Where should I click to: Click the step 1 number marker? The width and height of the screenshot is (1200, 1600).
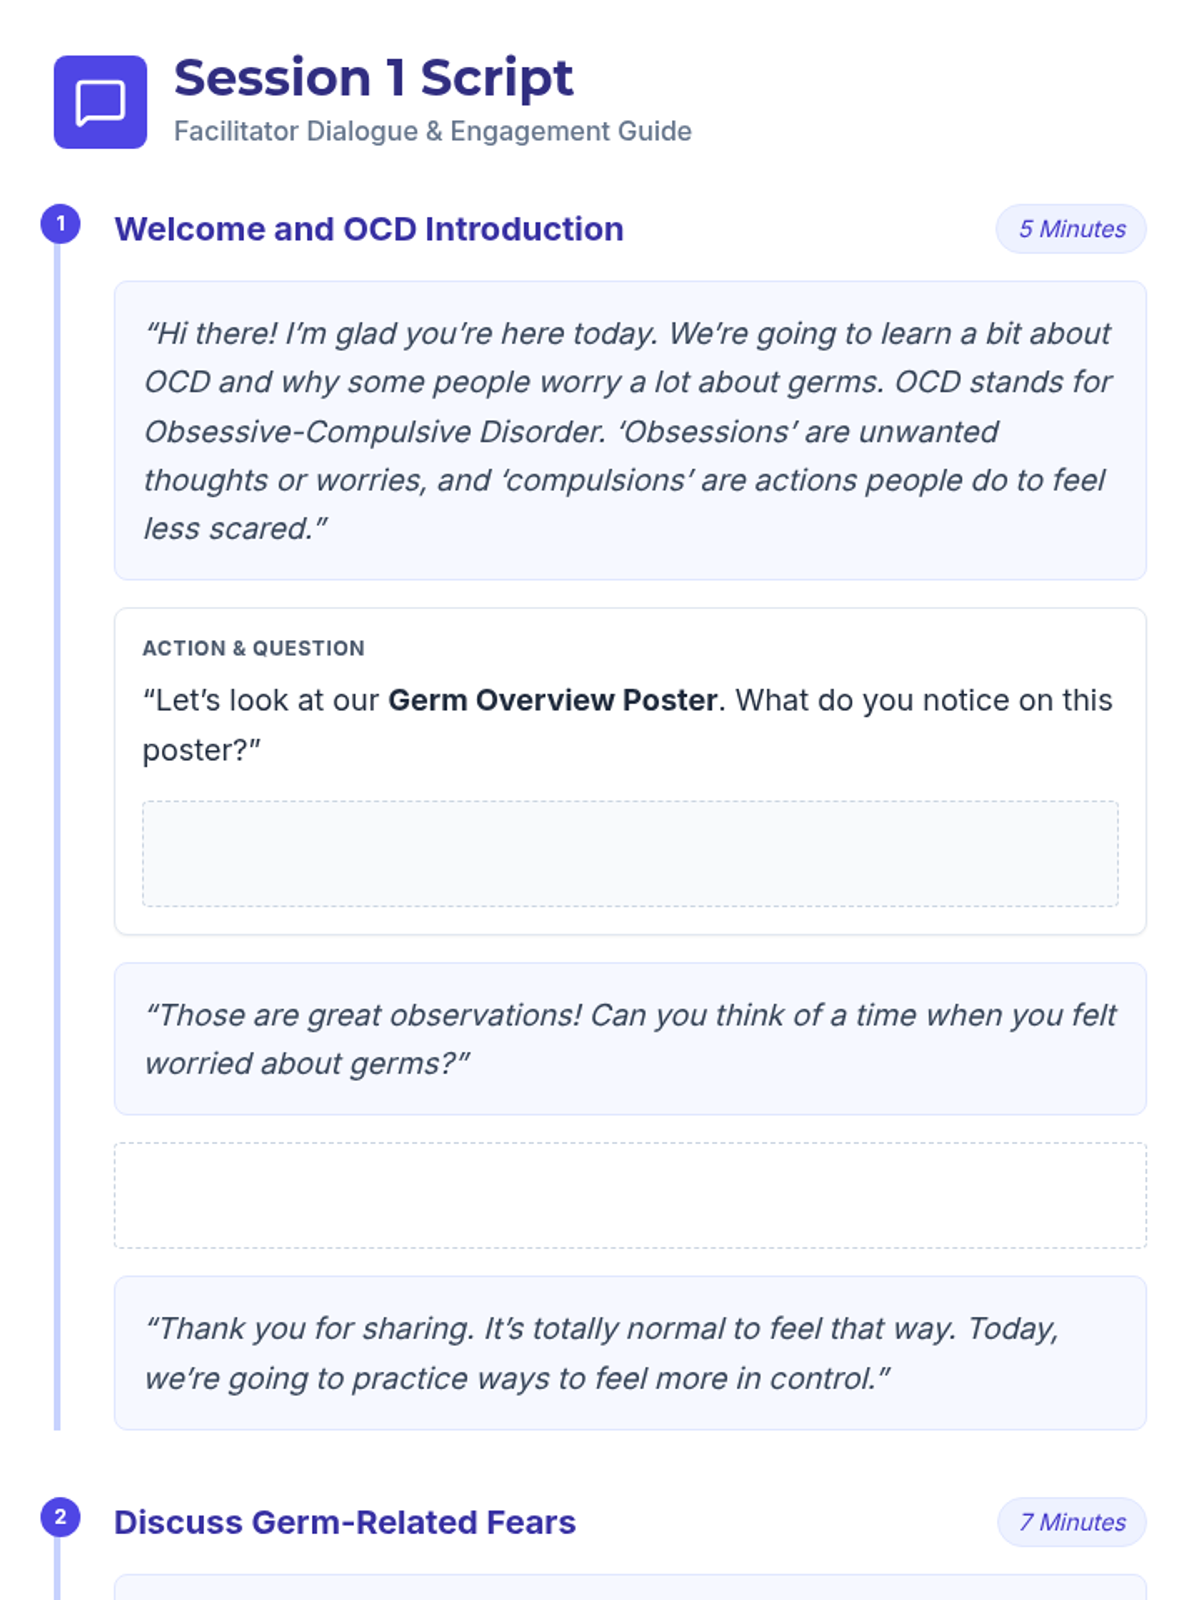coord(60,224)
